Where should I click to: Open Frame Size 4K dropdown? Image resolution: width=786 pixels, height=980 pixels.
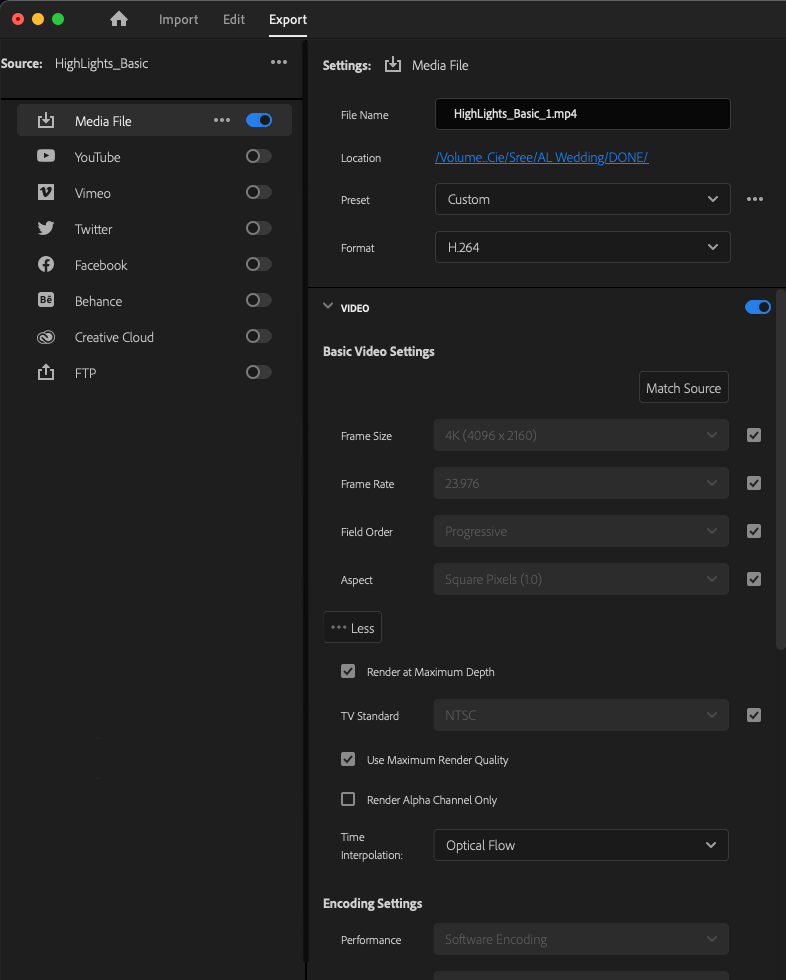point(581,435)
